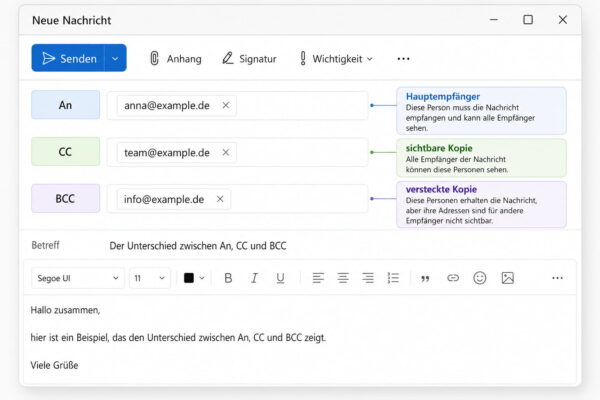
Task: Expand the font color picker chevron
Action: 202,278
